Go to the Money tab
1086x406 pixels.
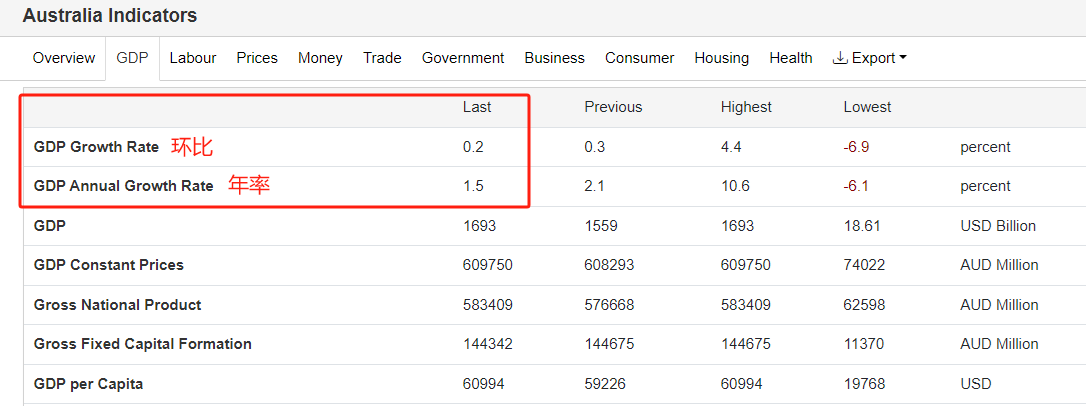coord(320,58)
